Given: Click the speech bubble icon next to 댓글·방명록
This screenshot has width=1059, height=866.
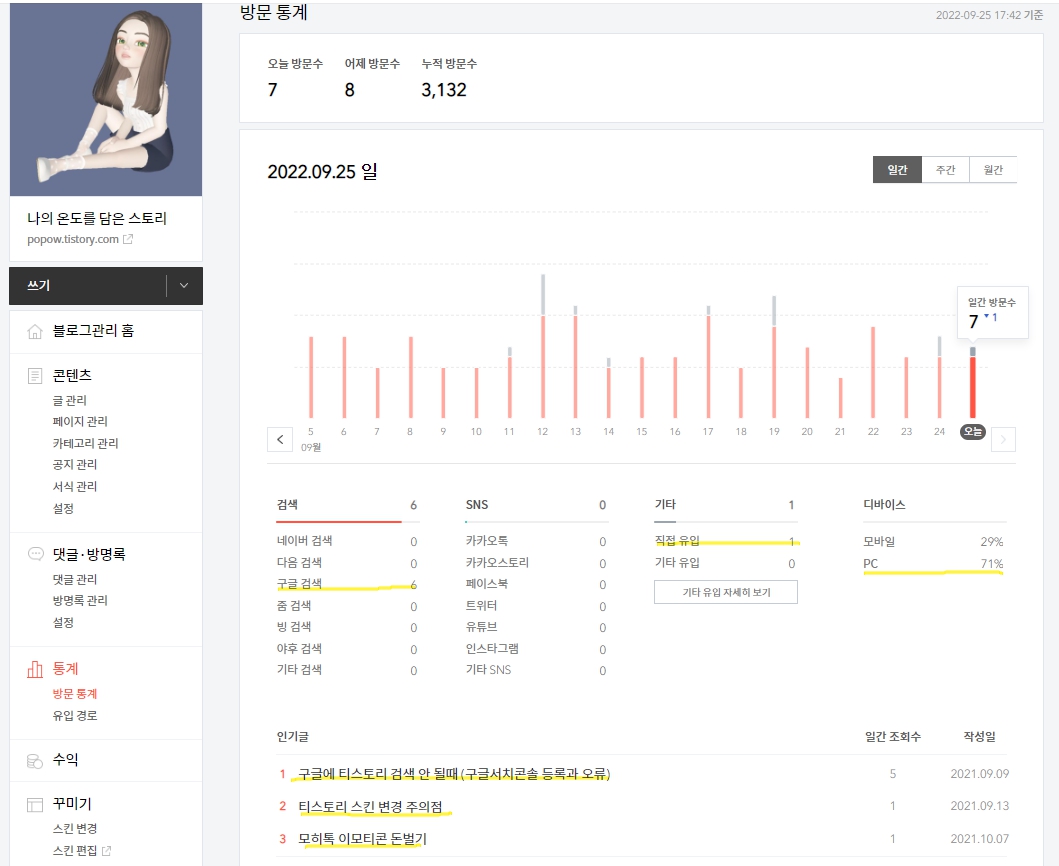Looking at the screenshot, I should tap(35, 554).
